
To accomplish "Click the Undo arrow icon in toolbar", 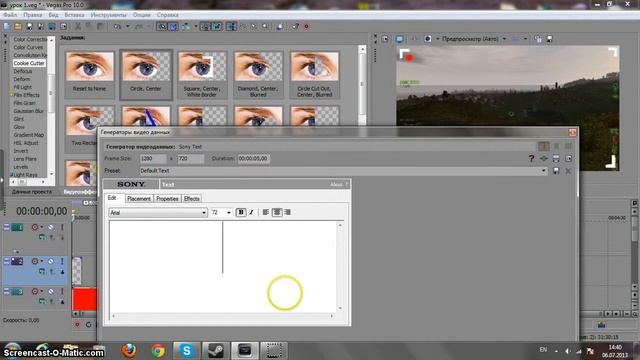I will [117, 27].
